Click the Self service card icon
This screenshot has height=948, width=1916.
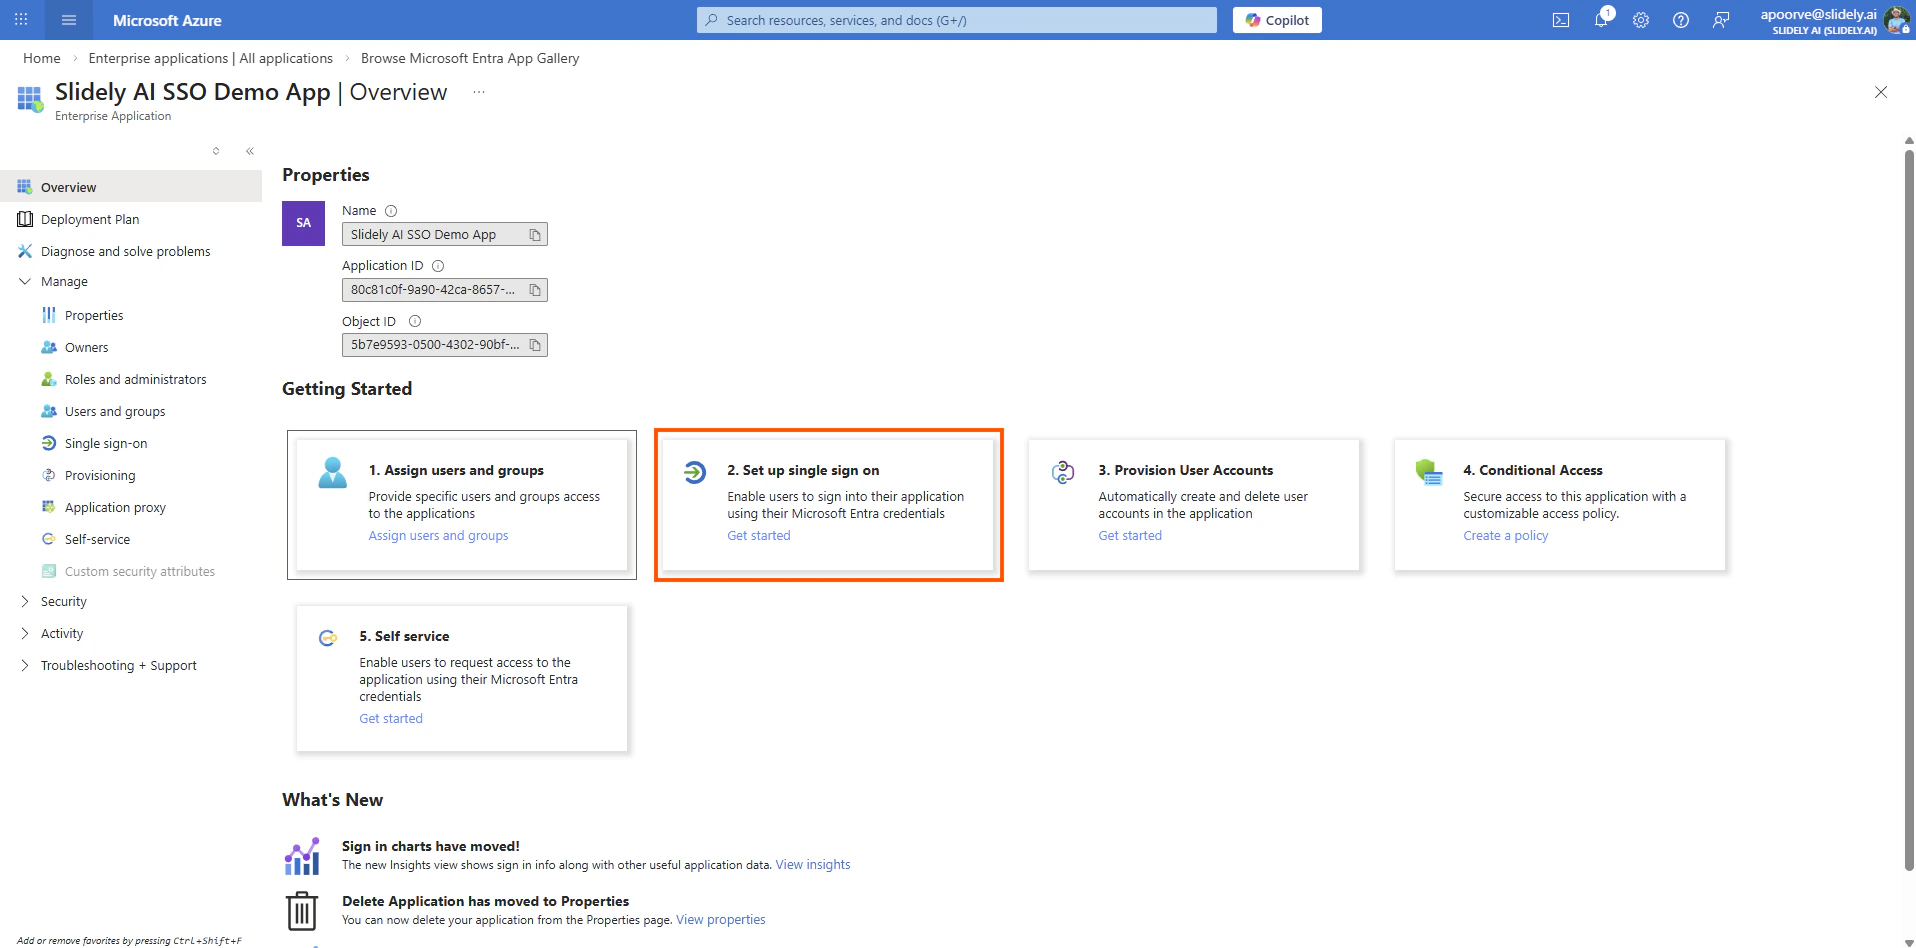328,638
